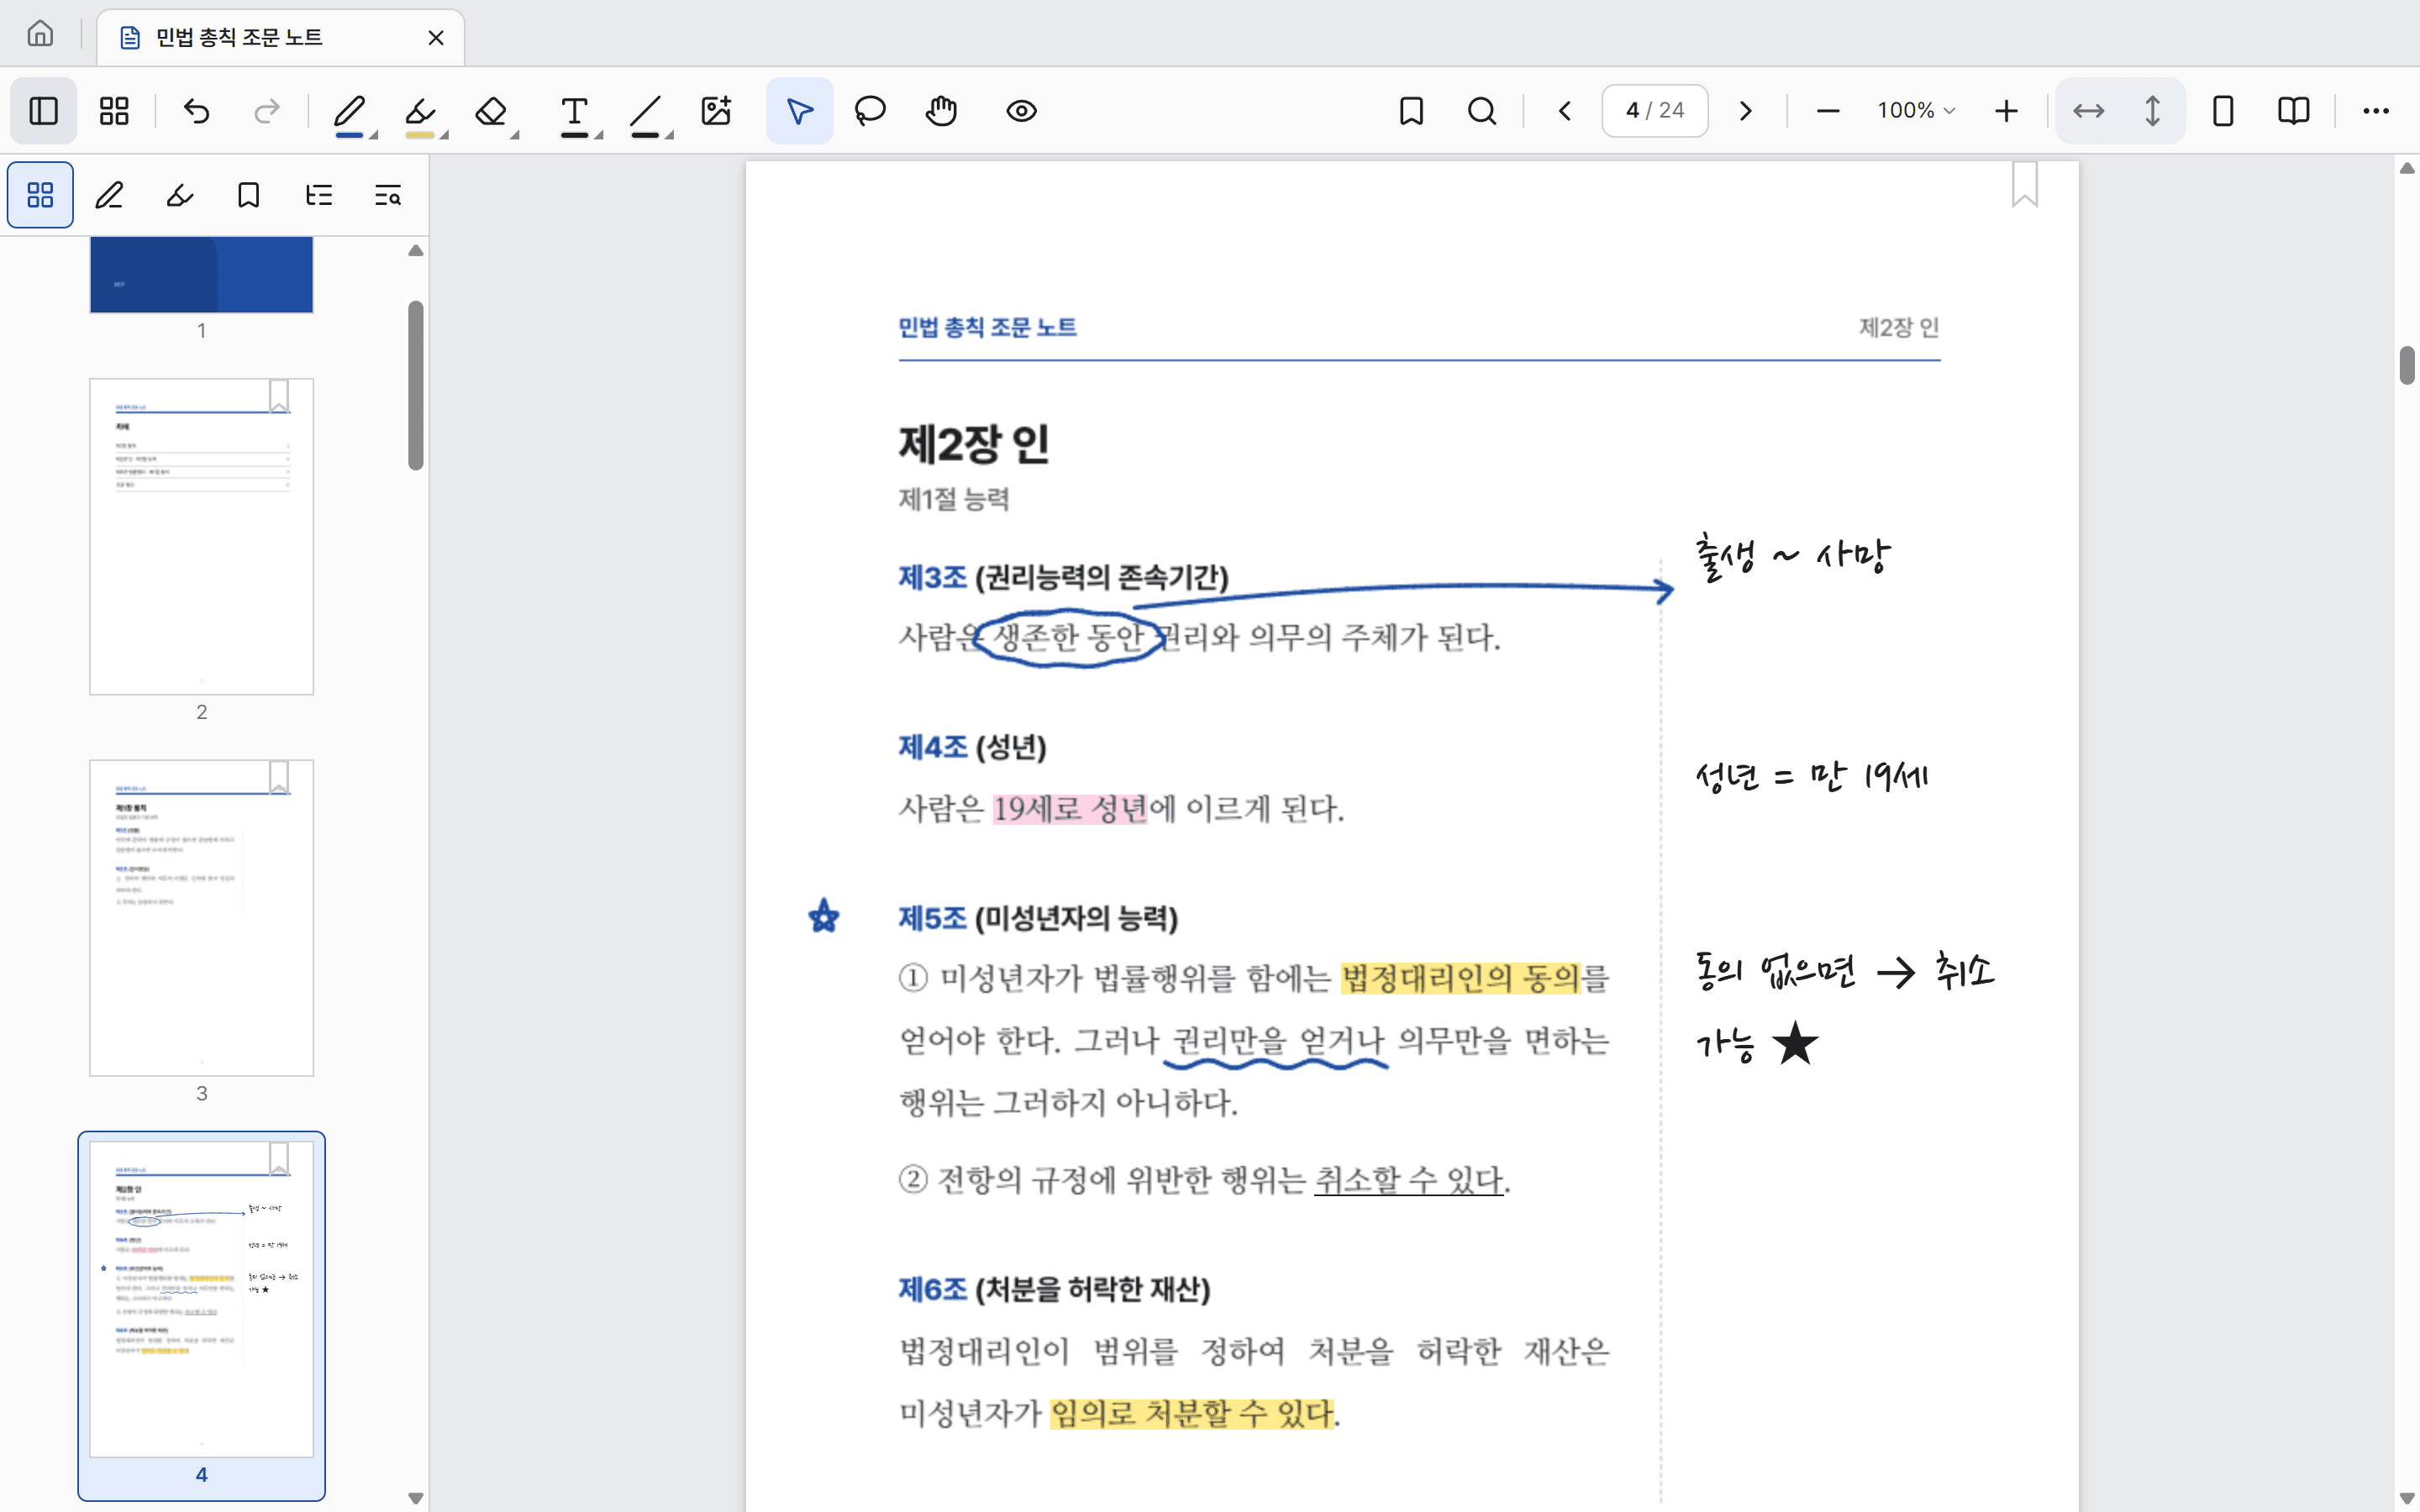This screenshot has height=1512, width=2420.
Task: Toggle fit-to-width view
Action: (2088, 111)
